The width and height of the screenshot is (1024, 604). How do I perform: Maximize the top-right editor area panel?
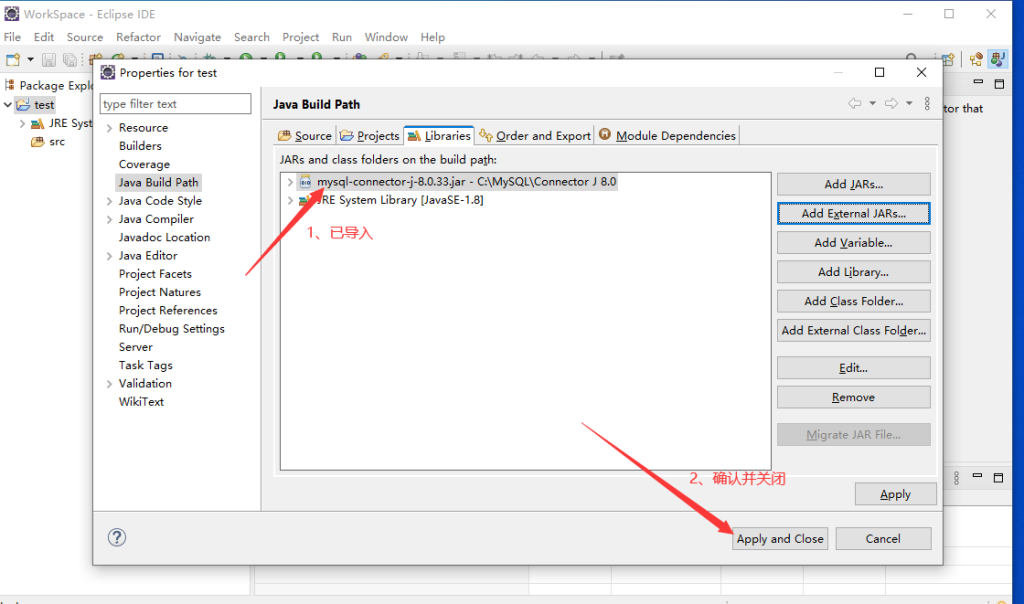999,84
